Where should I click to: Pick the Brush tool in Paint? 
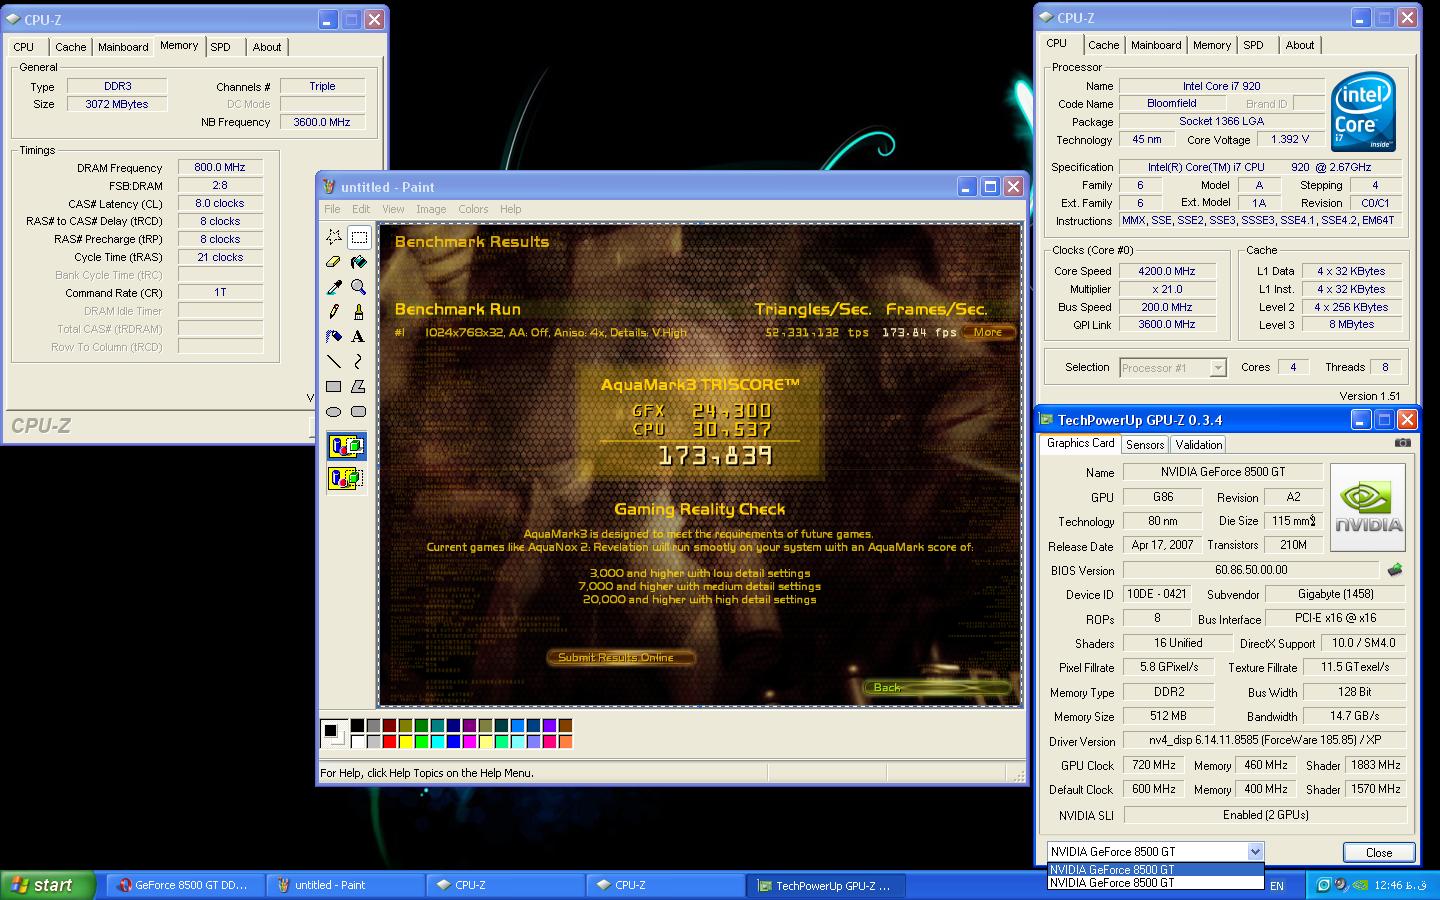(x=359, y=312)
